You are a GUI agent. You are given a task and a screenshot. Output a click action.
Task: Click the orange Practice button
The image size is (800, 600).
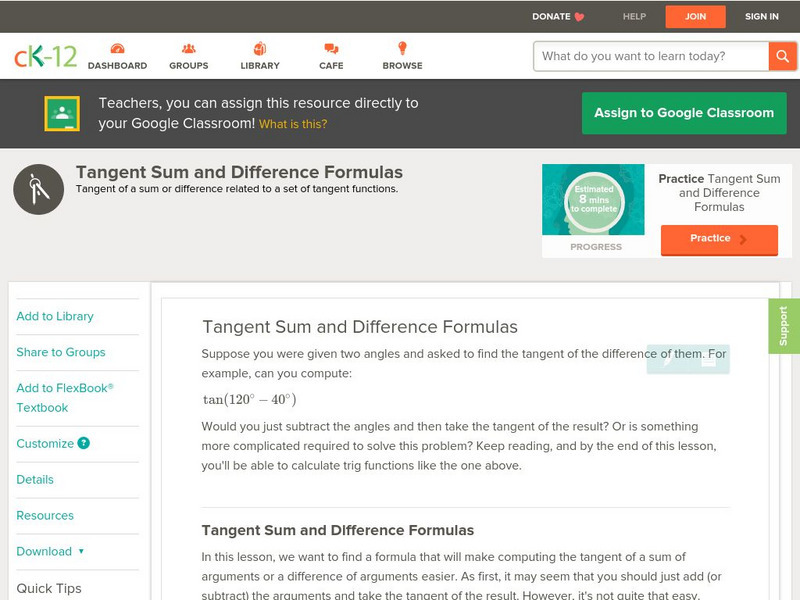[719, 239]
